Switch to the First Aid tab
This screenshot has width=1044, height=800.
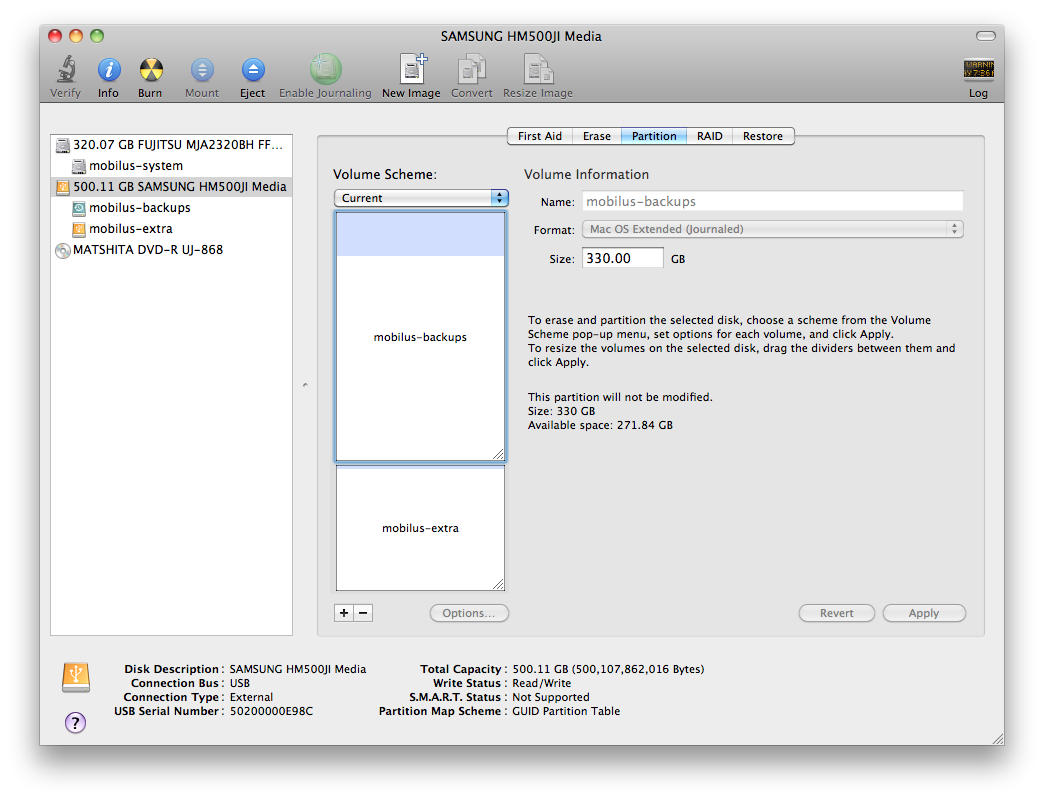[540, 136]
